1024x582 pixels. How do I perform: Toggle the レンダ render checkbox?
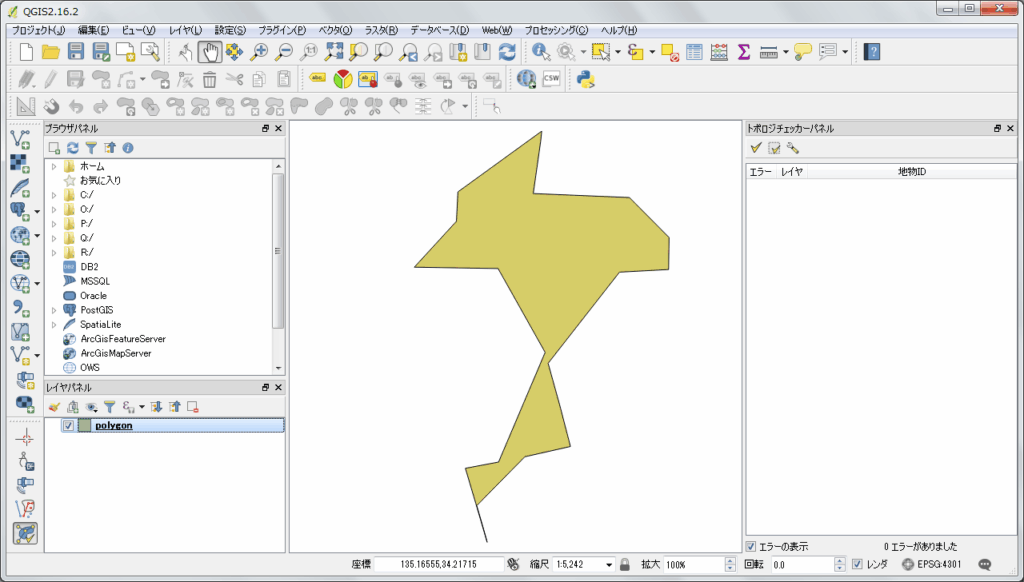(856, 564)
